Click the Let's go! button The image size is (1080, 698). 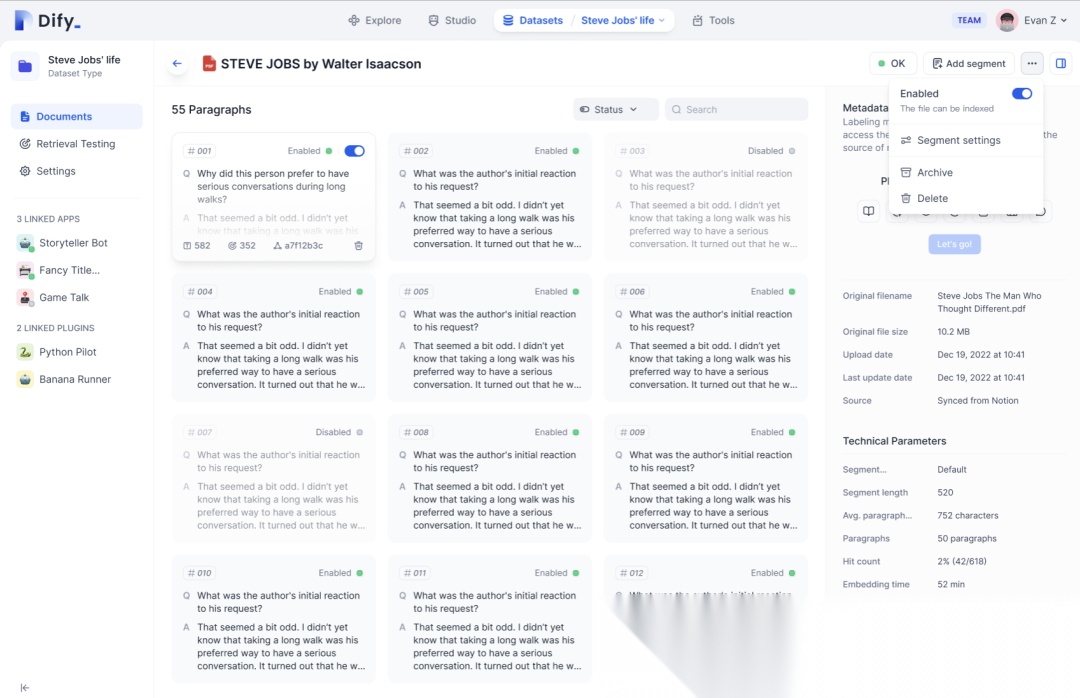pos(954,244)
